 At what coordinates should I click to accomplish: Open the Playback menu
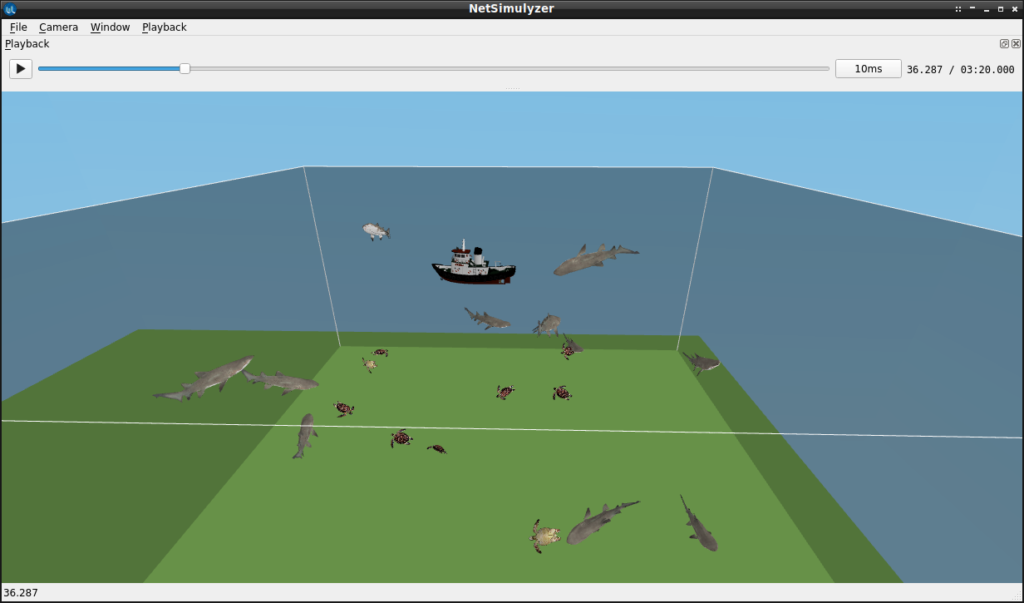coord(164,27)
